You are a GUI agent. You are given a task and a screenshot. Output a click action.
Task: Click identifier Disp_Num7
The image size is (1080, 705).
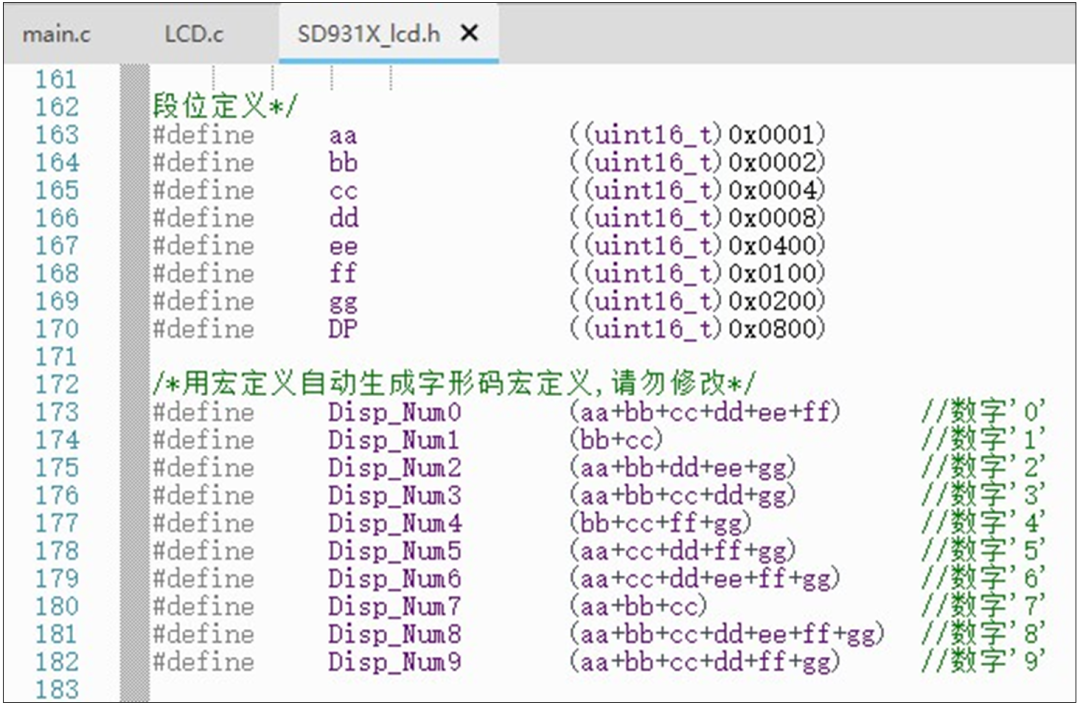tap(395, 607)
